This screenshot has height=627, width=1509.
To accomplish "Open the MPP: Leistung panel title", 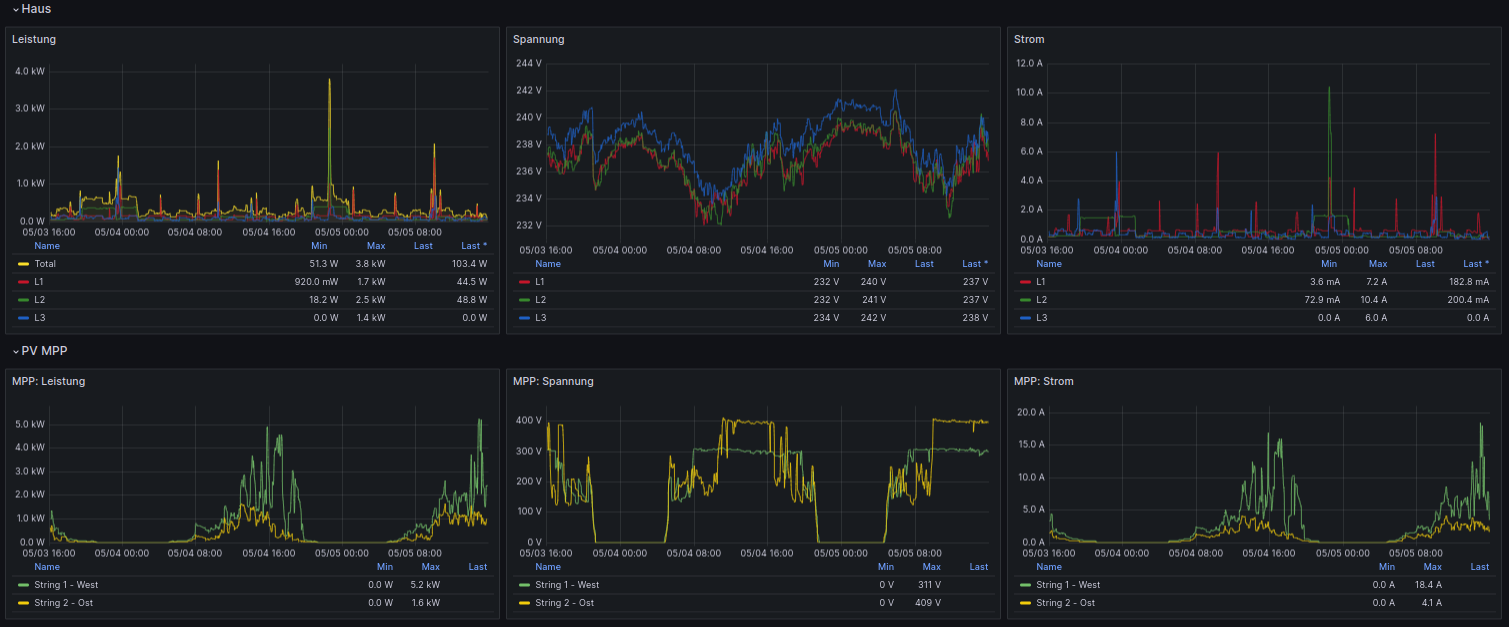I will [x=48, y=381].
